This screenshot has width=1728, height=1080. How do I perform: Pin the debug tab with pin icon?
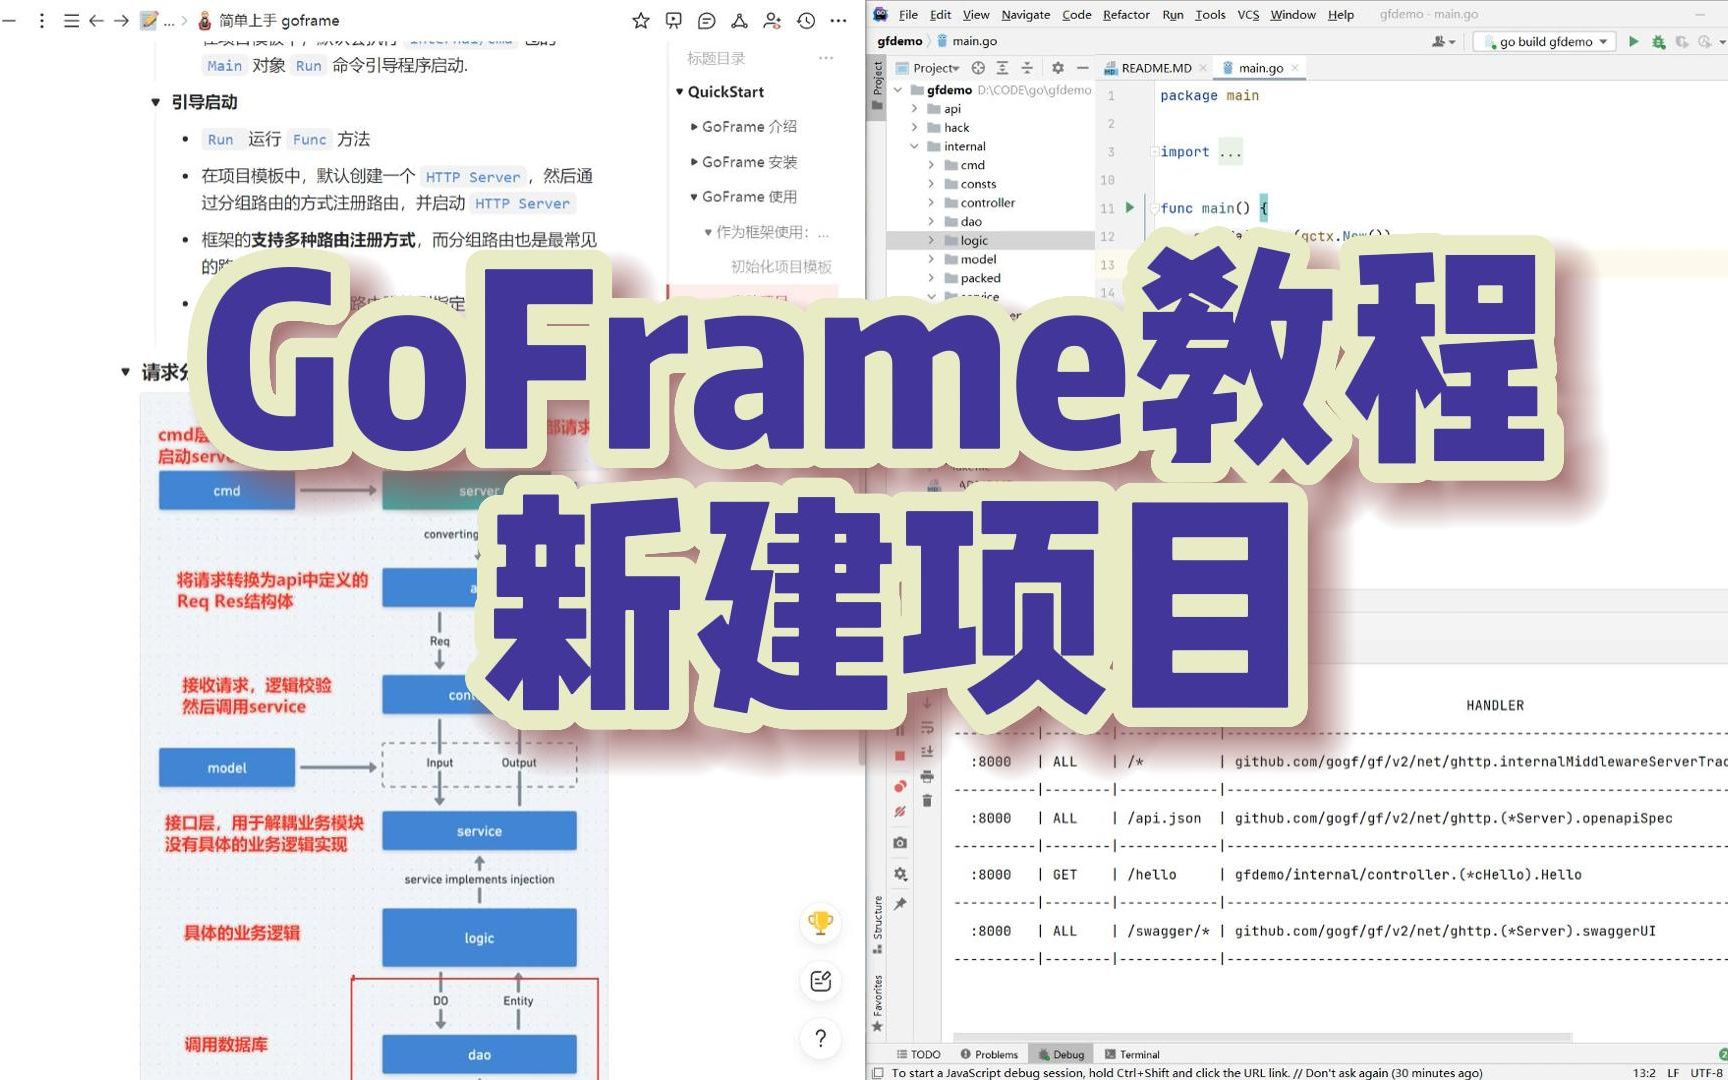(x=900, y=903)
